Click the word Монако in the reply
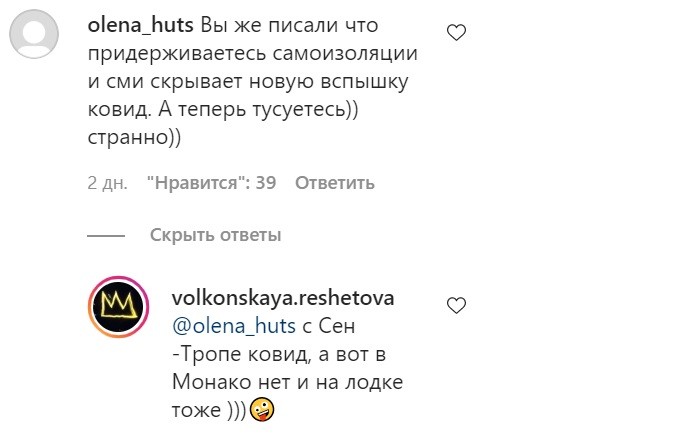 click(212, 382)
